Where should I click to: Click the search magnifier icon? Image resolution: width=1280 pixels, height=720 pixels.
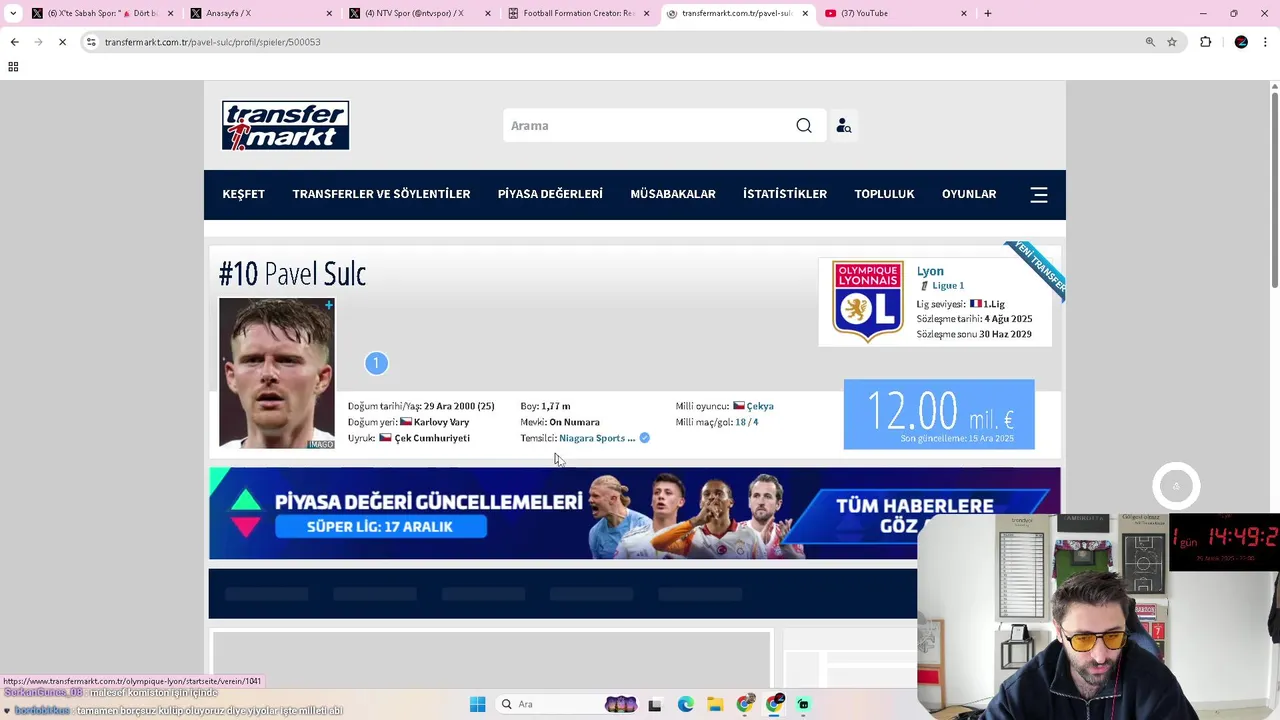(804, 126)
